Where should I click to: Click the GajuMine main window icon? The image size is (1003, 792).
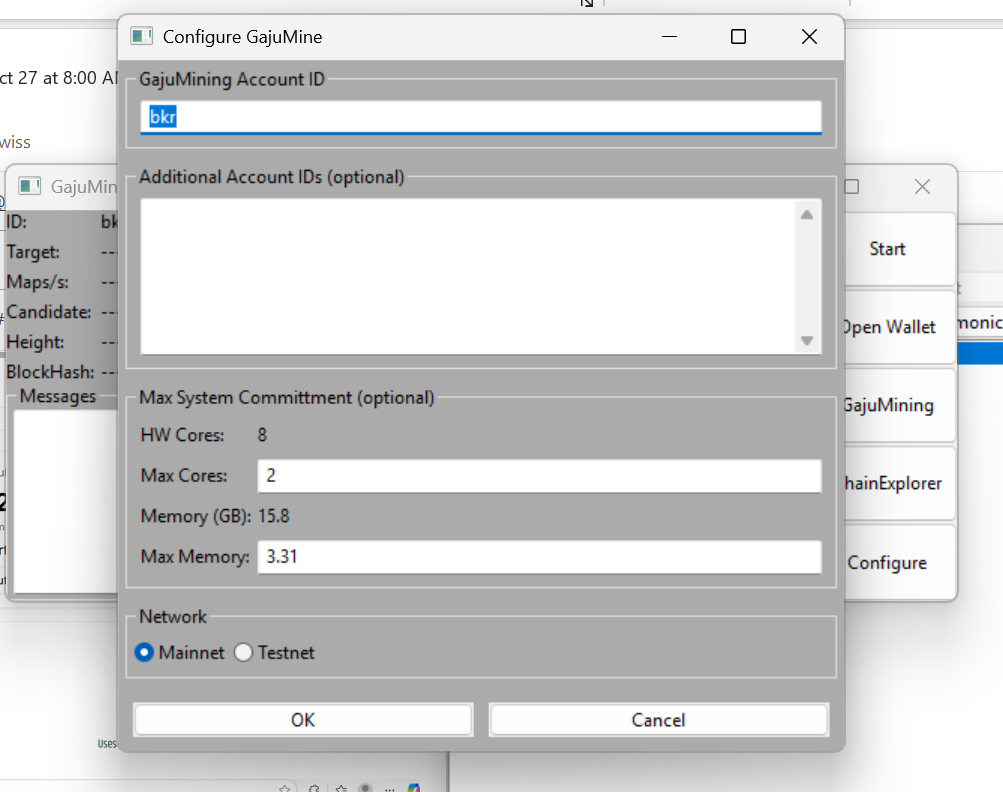coord(30,186)
